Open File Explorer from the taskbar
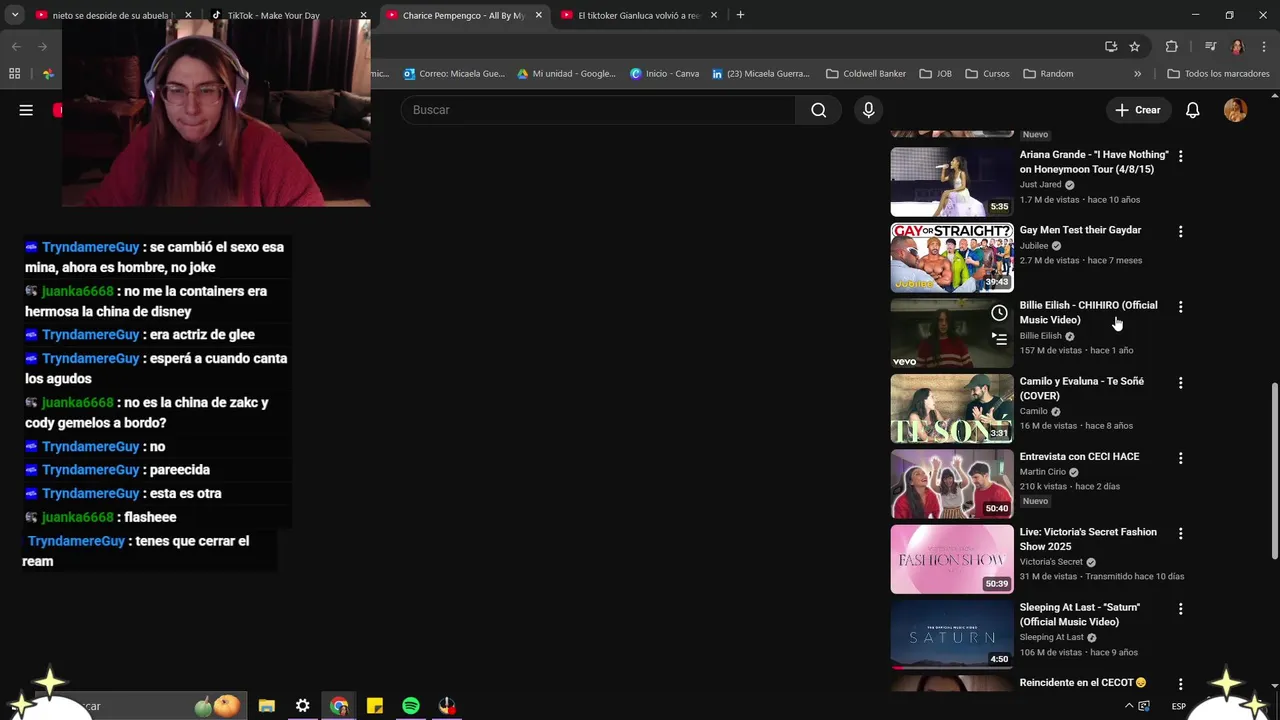The width and height of the screenshot is (1280, 720). [266, 706]
